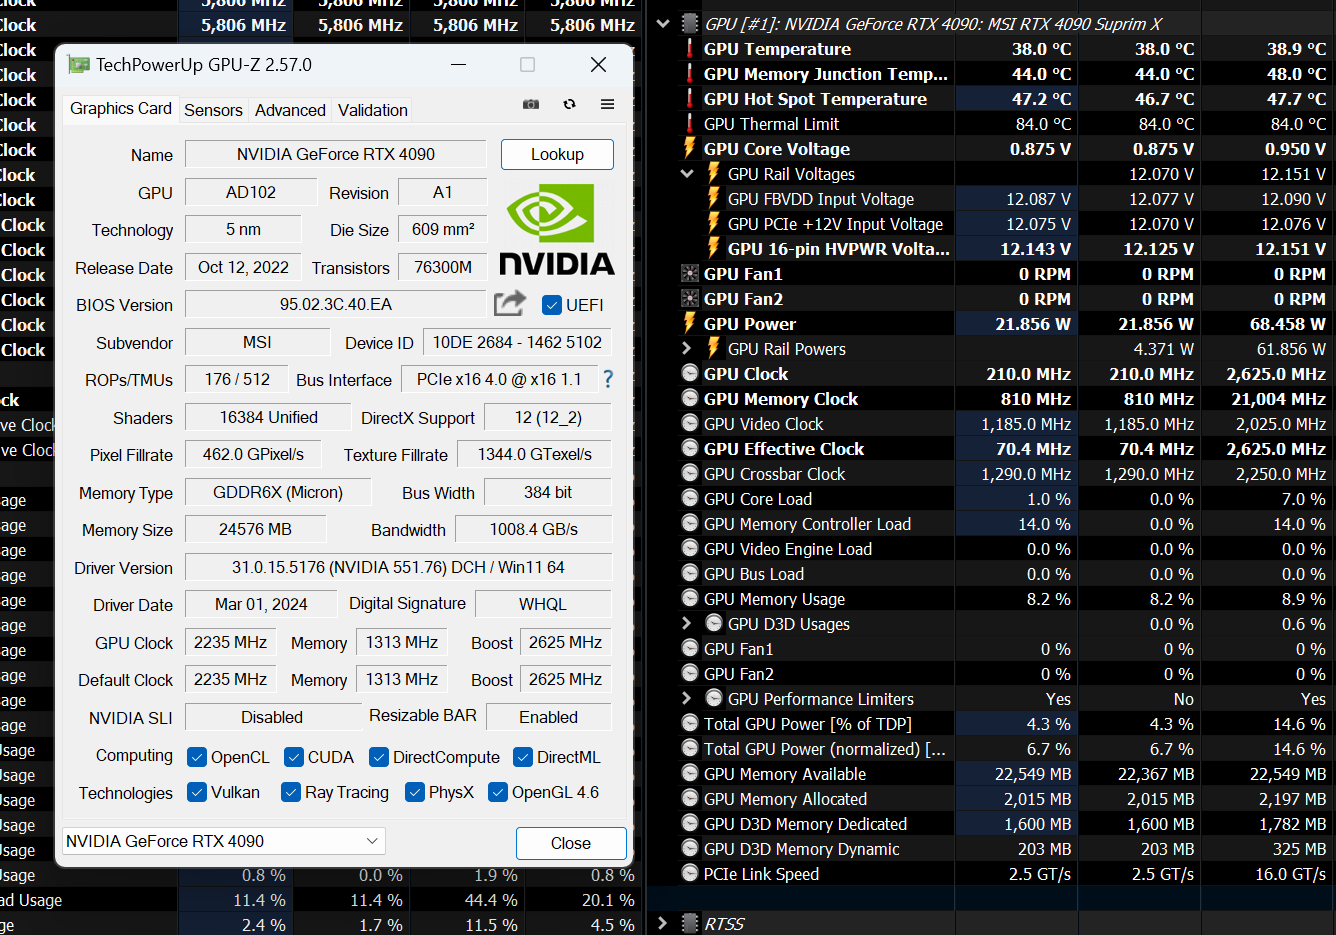The height and width of the screenshot is (935, 1336).
Task: Expand the RTSS section
Action: coord(663,924)
